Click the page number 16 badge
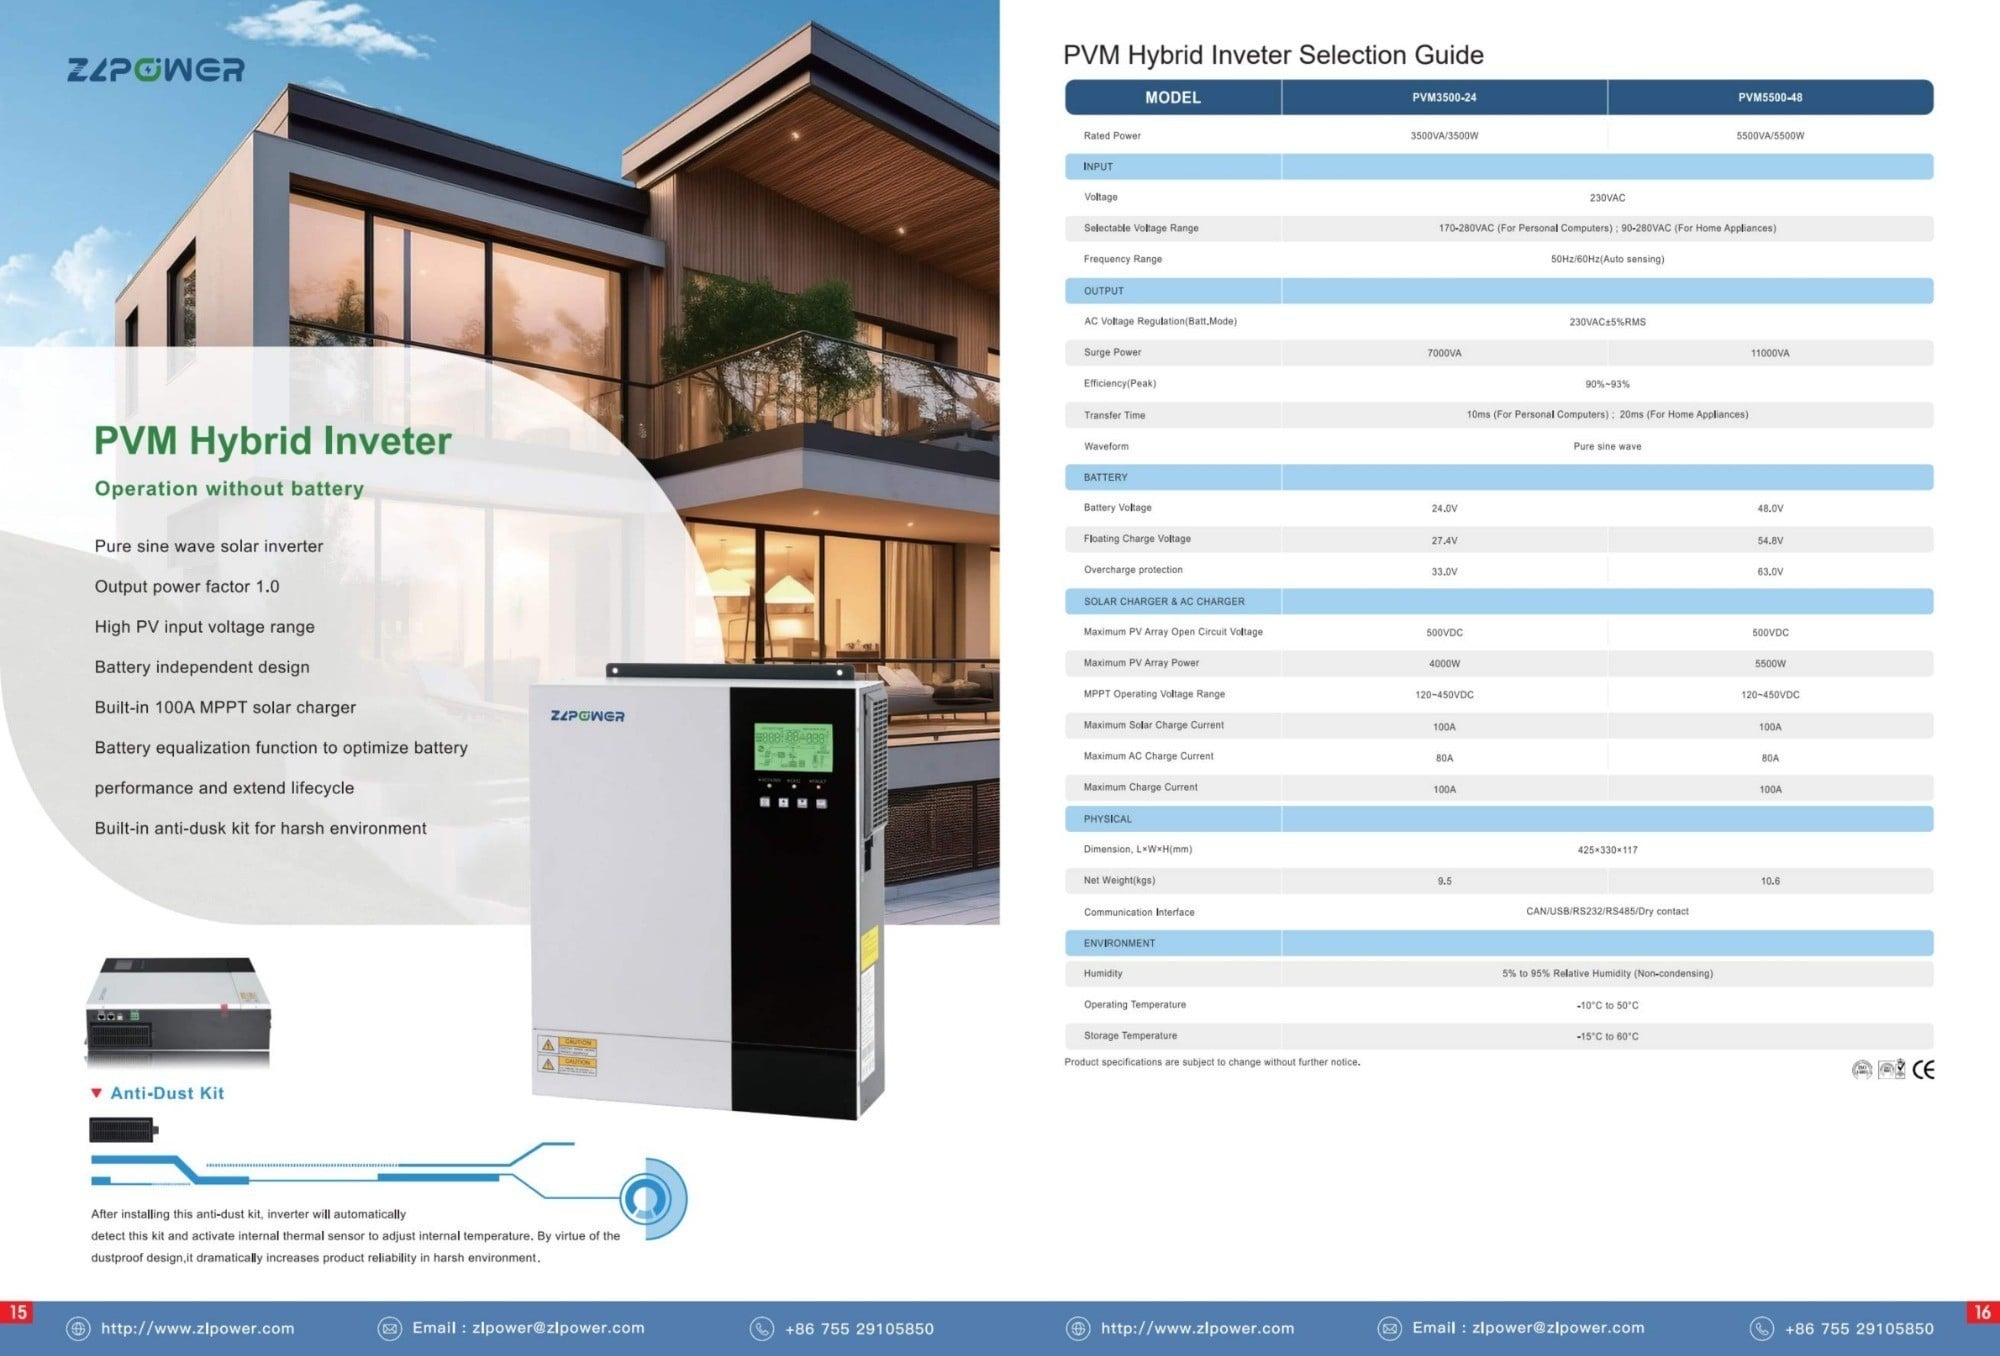Viewport: 2000px width, 1356px height. tap(1982, 1312)
